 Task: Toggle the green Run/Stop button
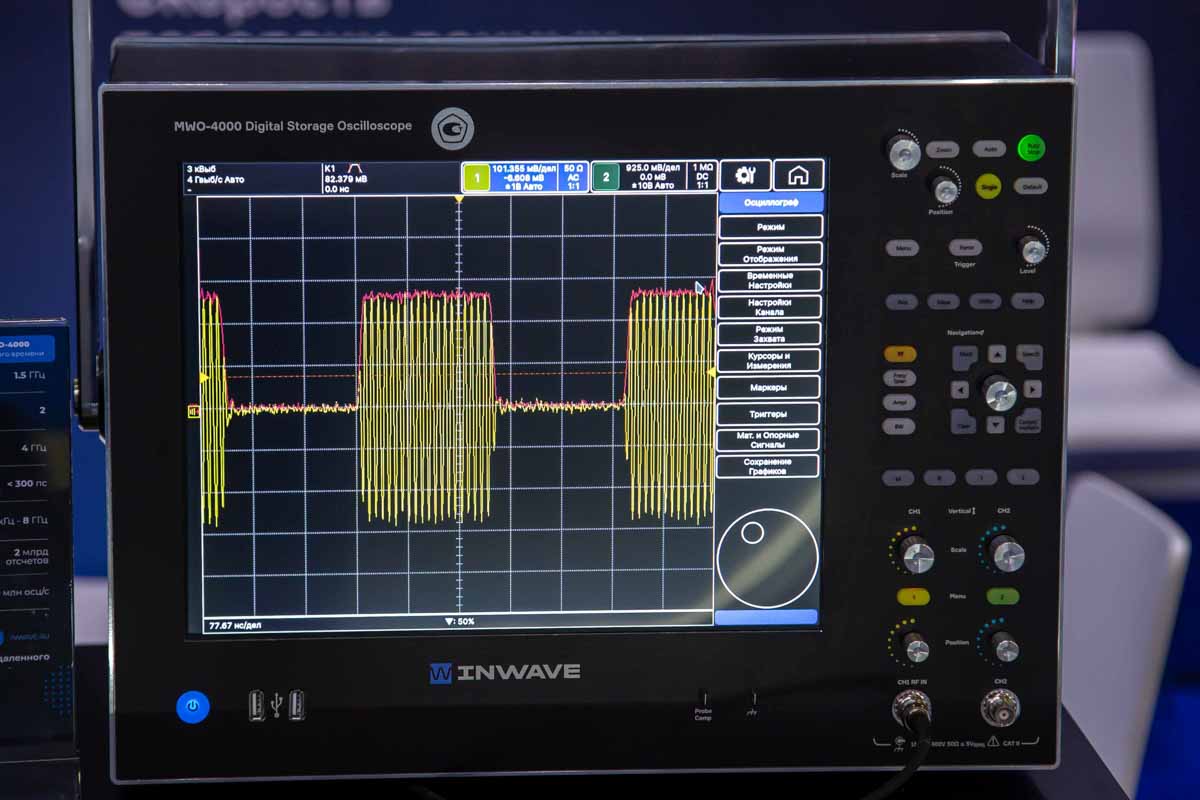click(1030, 148)
